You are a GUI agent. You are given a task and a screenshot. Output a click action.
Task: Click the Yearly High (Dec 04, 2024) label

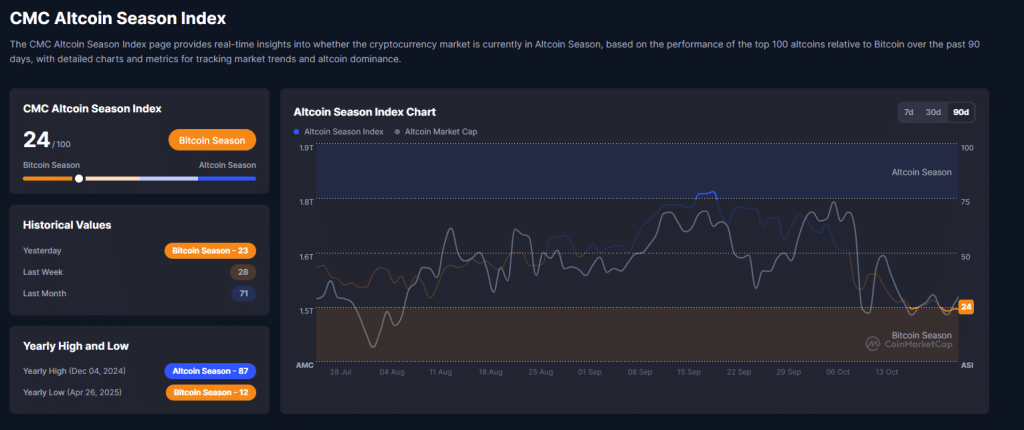pyautogui.click(x=74, y=371)
